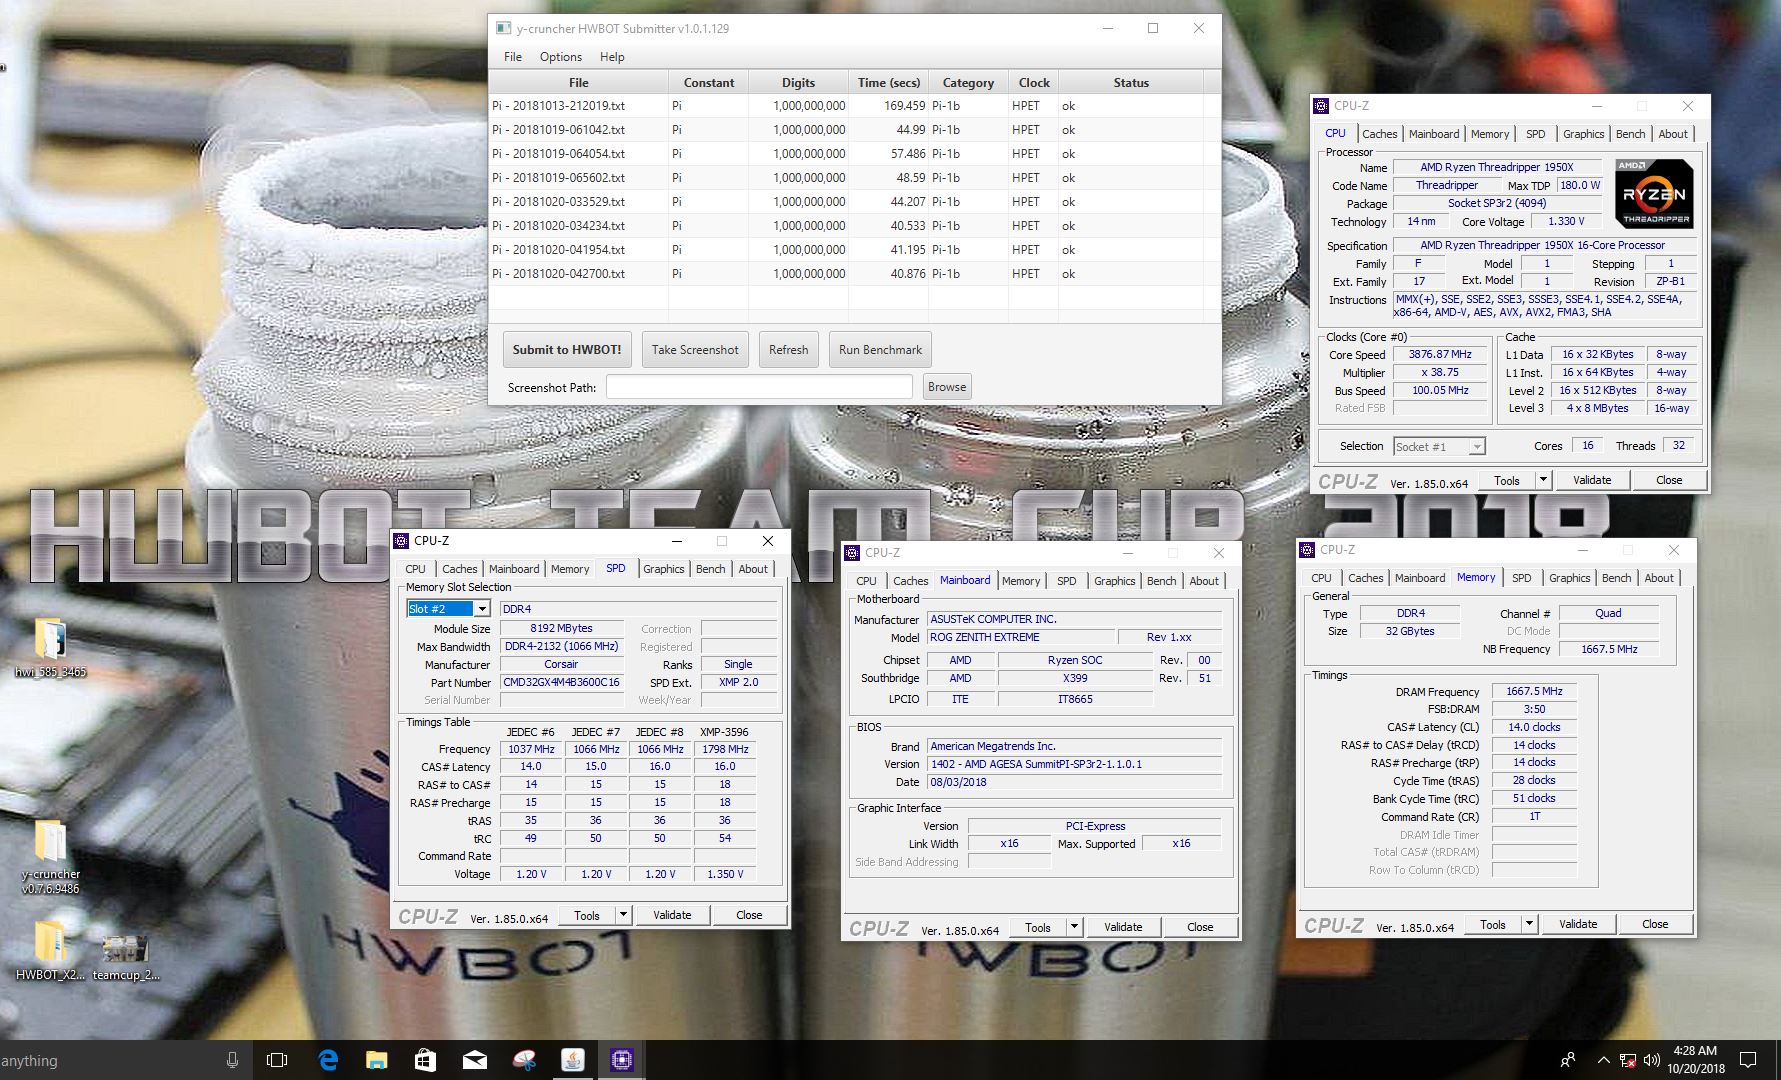Click Validate in the CPU tab window

click(x=1592, y=480)
